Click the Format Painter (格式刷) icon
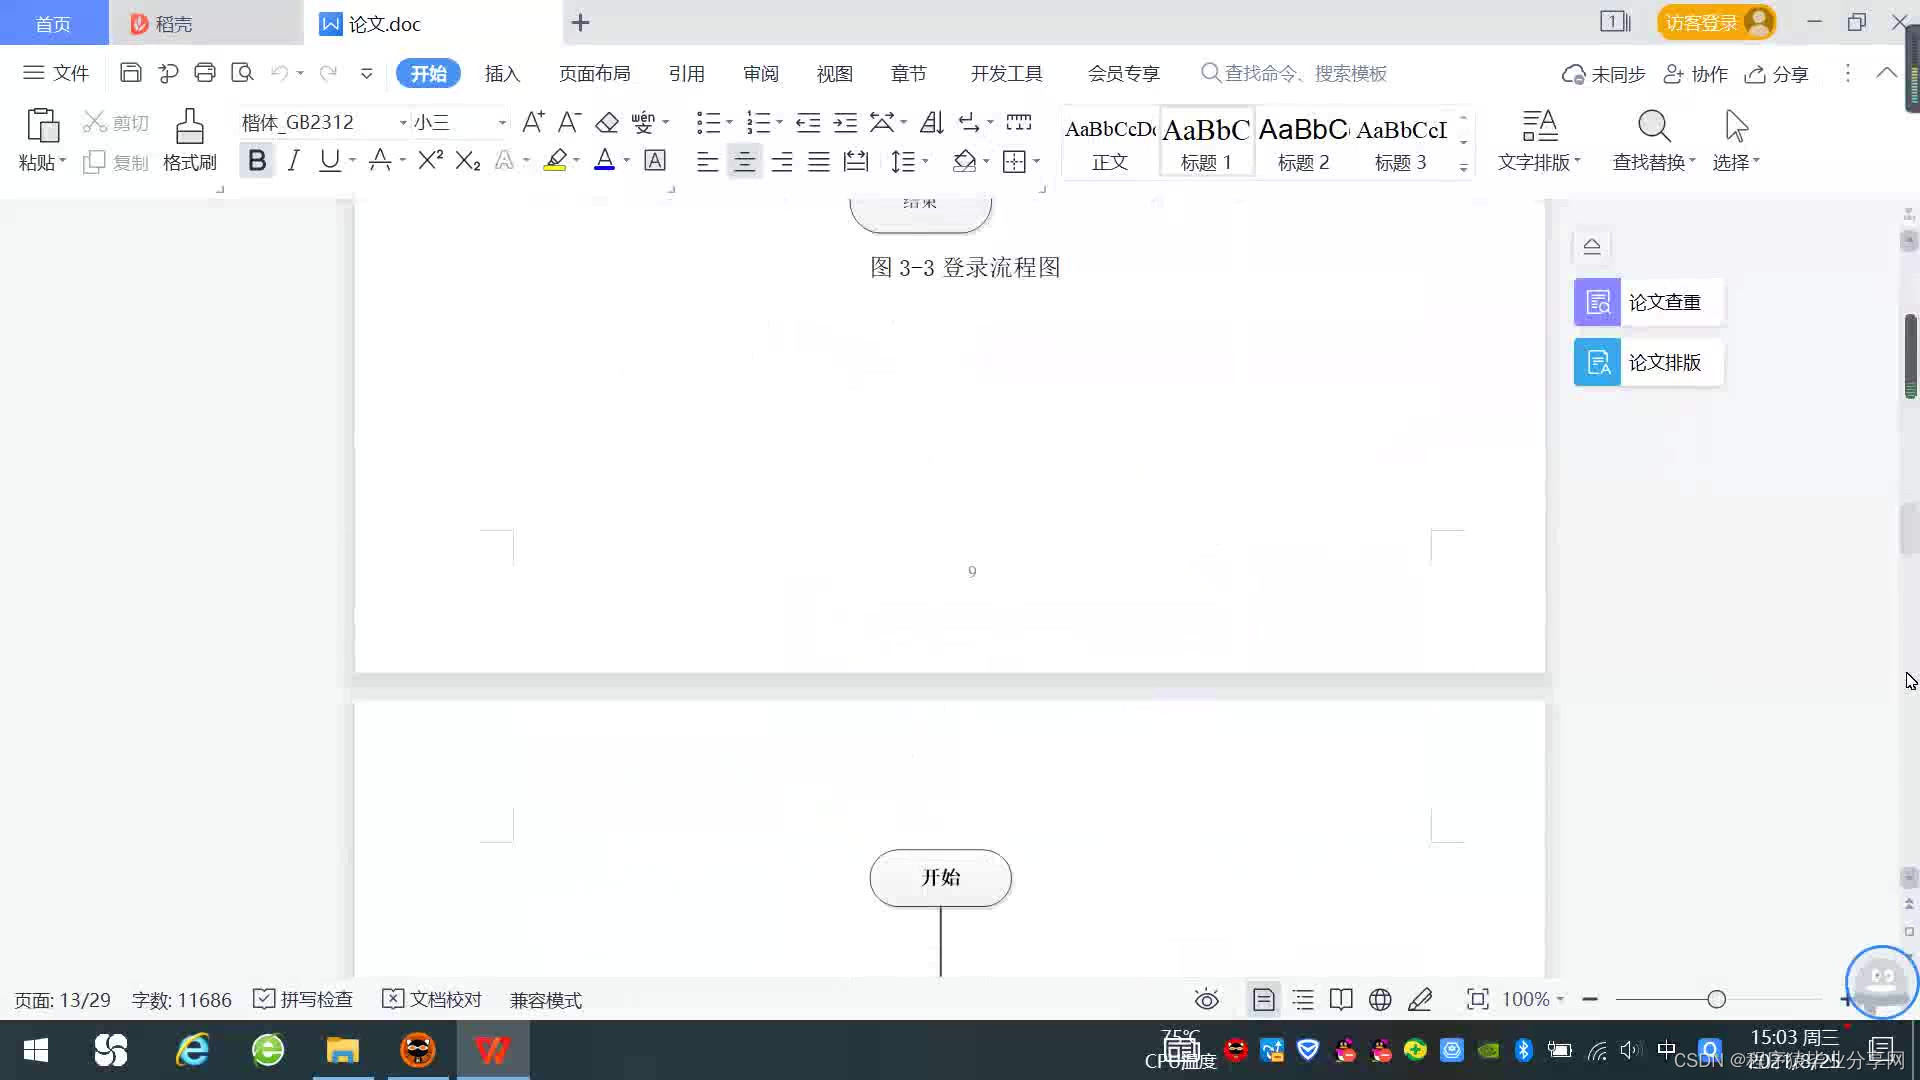1920x1080 pixels. coord(189,139)
